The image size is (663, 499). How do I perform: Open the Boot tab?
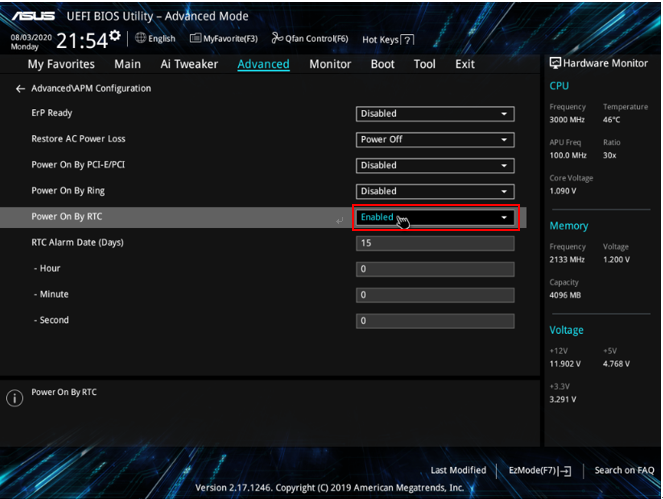tap(383, 64)
